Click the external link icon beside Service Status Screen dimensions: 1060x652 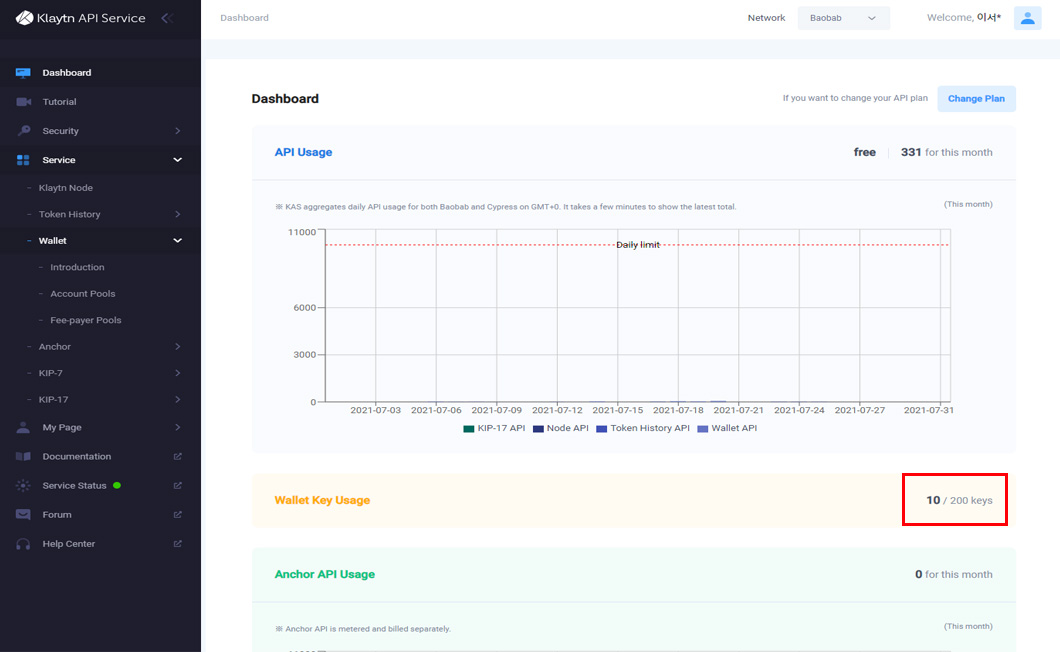pos(178,486)
